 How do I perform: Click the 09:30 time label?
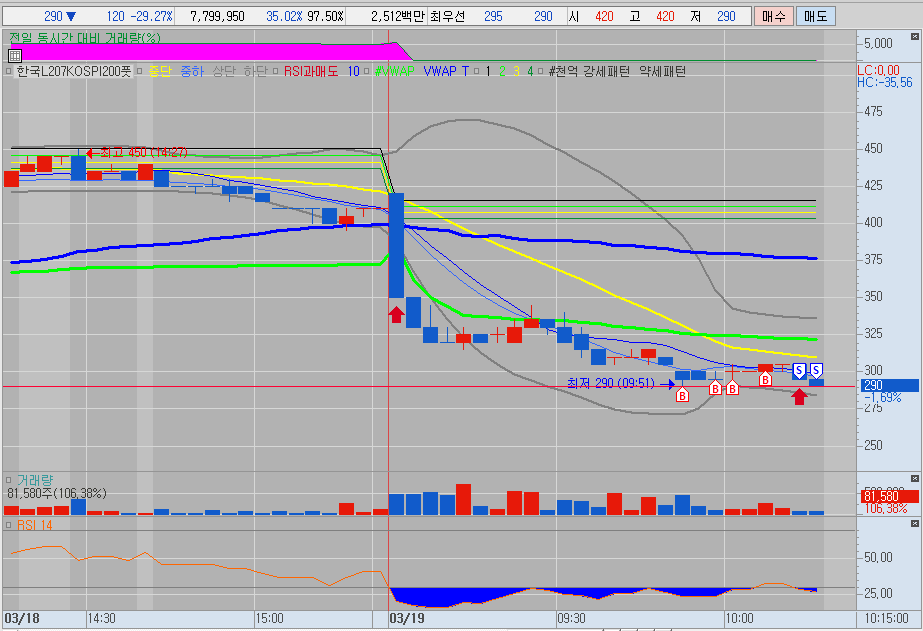(x=572, y=619)
